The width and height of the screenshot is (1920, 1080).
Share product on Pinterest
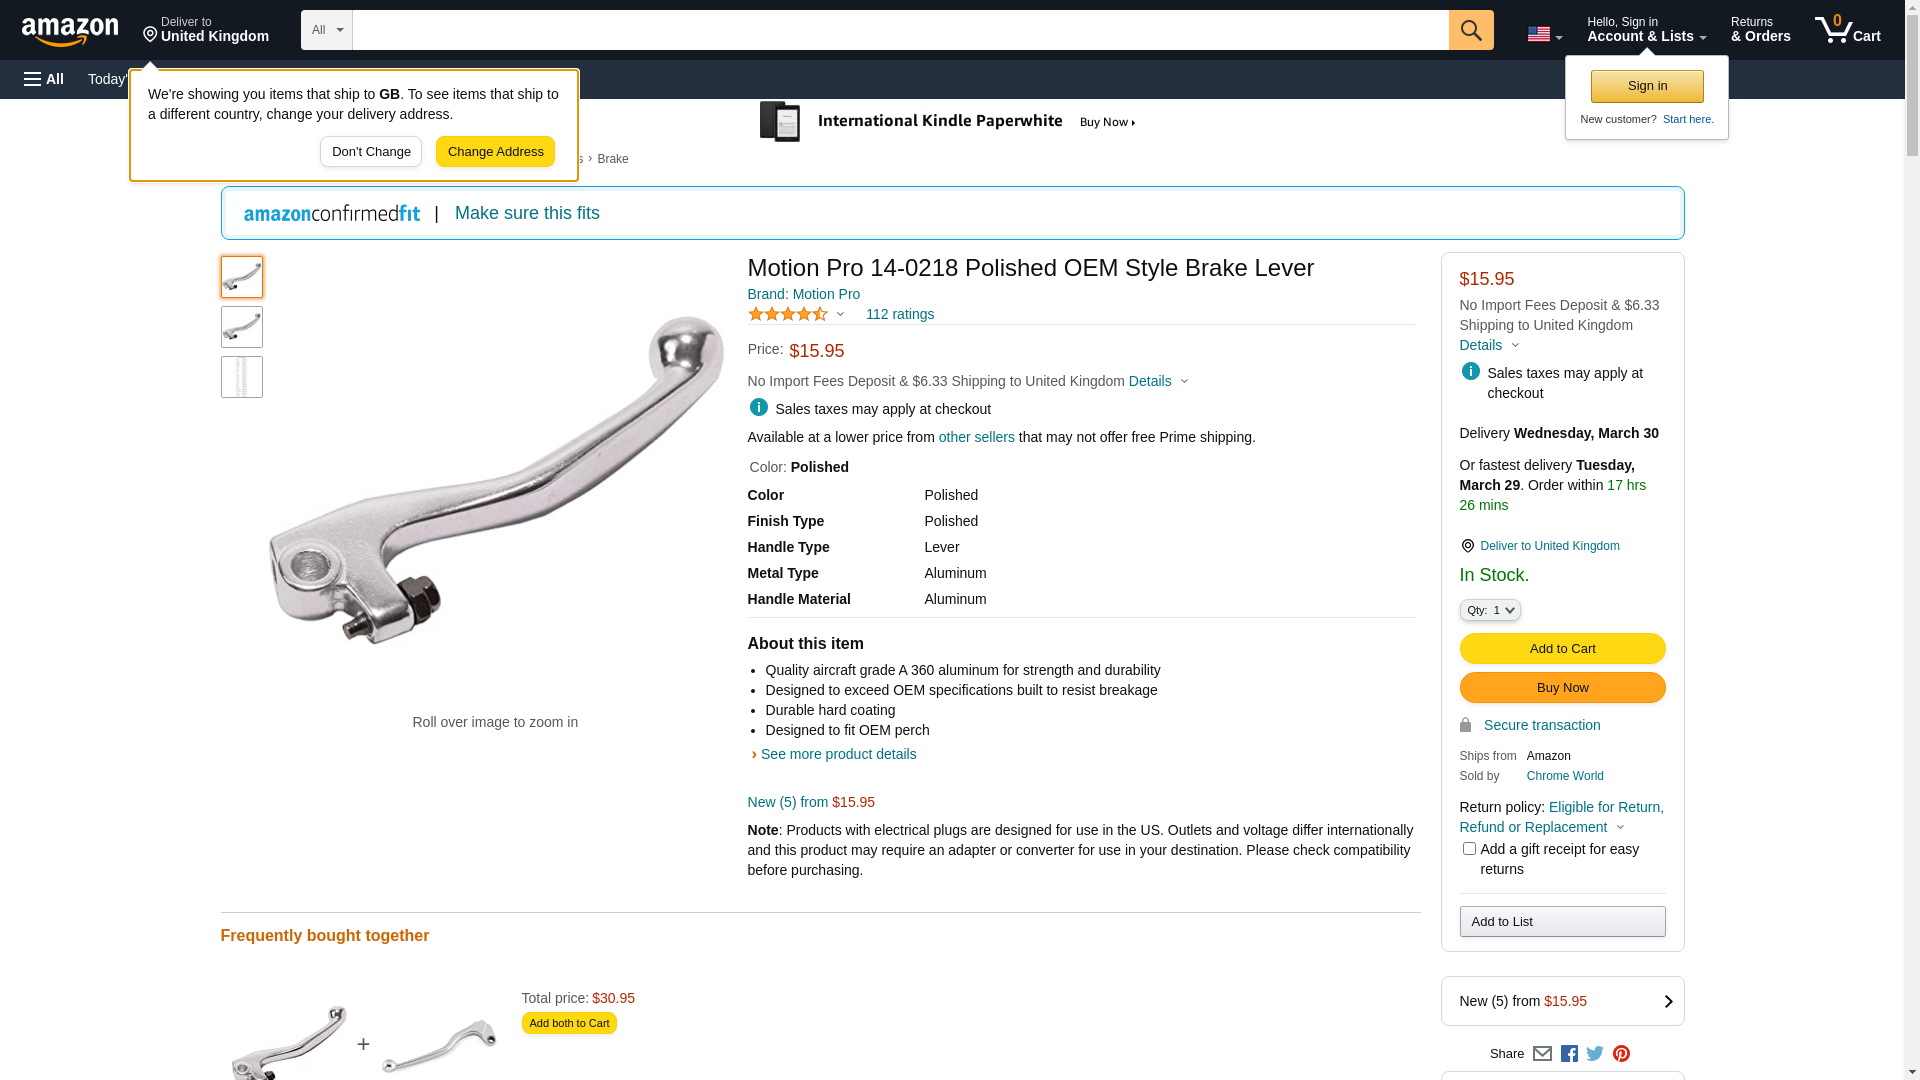(1621, 1053)
